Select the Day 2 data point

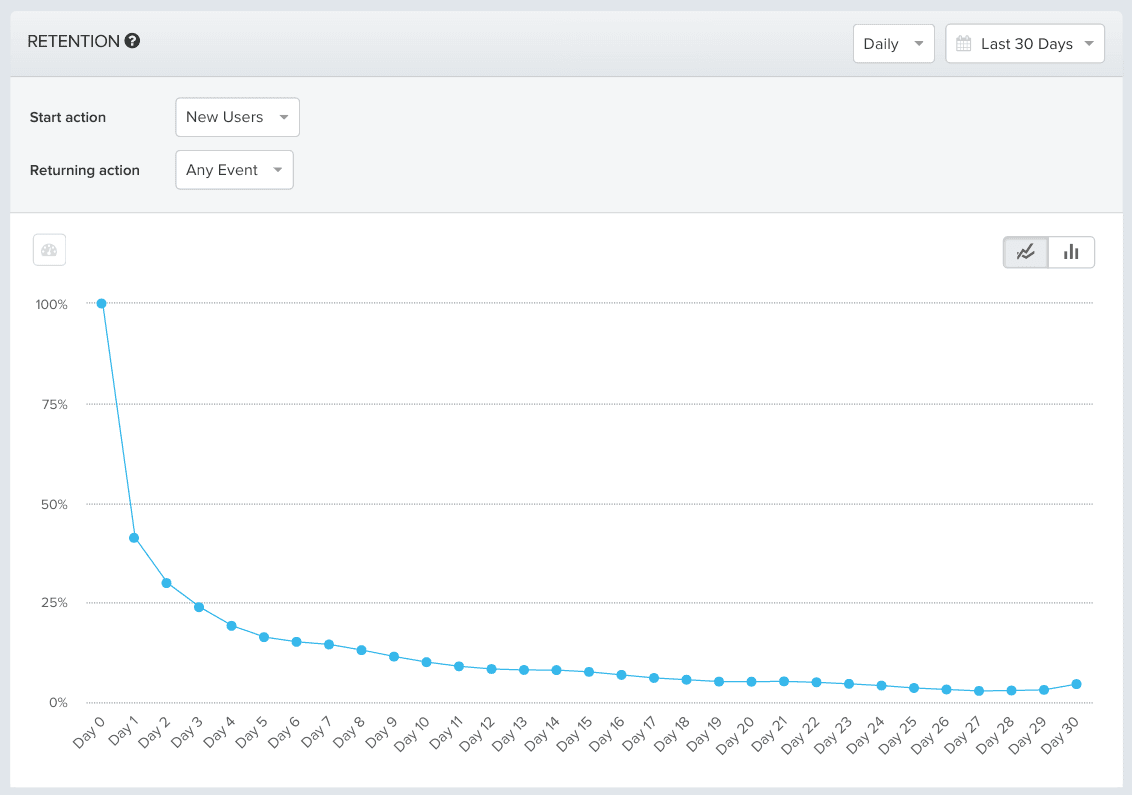pyautogui.click(x=166, y=583)
